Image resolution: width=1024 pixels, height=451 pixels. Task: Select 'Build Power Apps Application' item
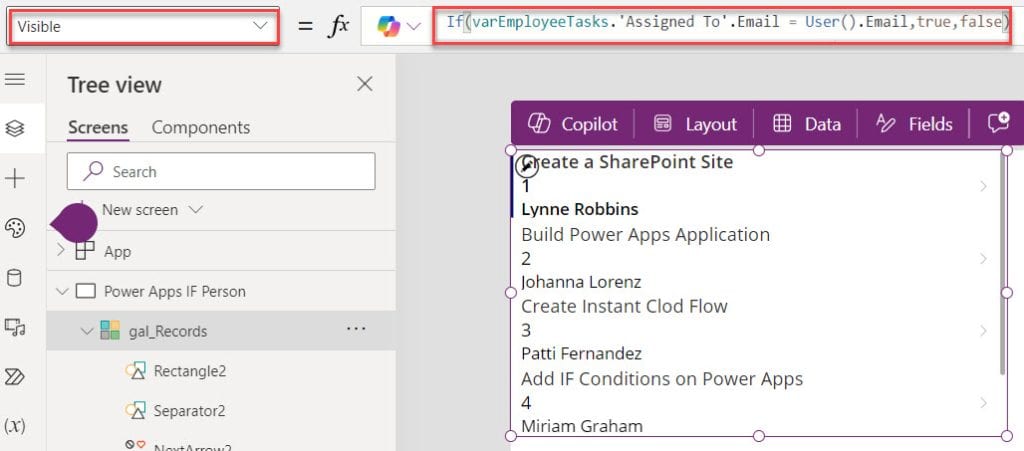pyautogui.click(x=645, y=234)
